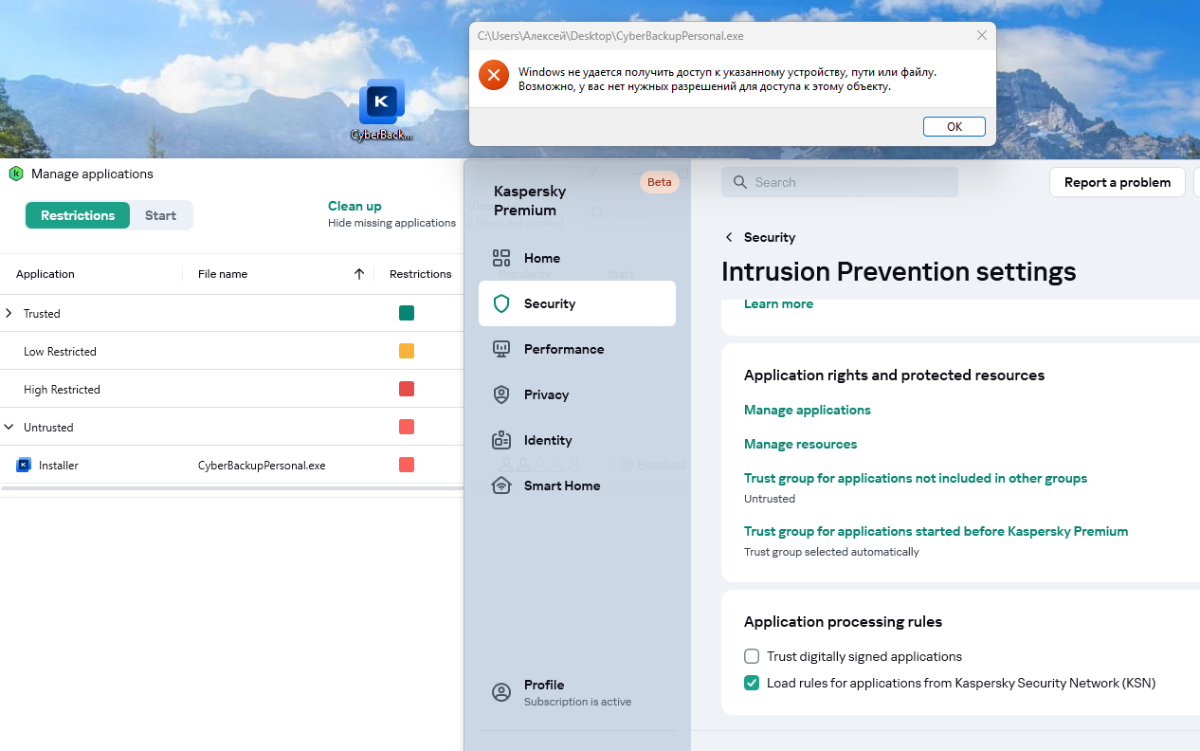1200x751 pixels.
Task: Sort by the File name column header
Action: coord(223,274)
